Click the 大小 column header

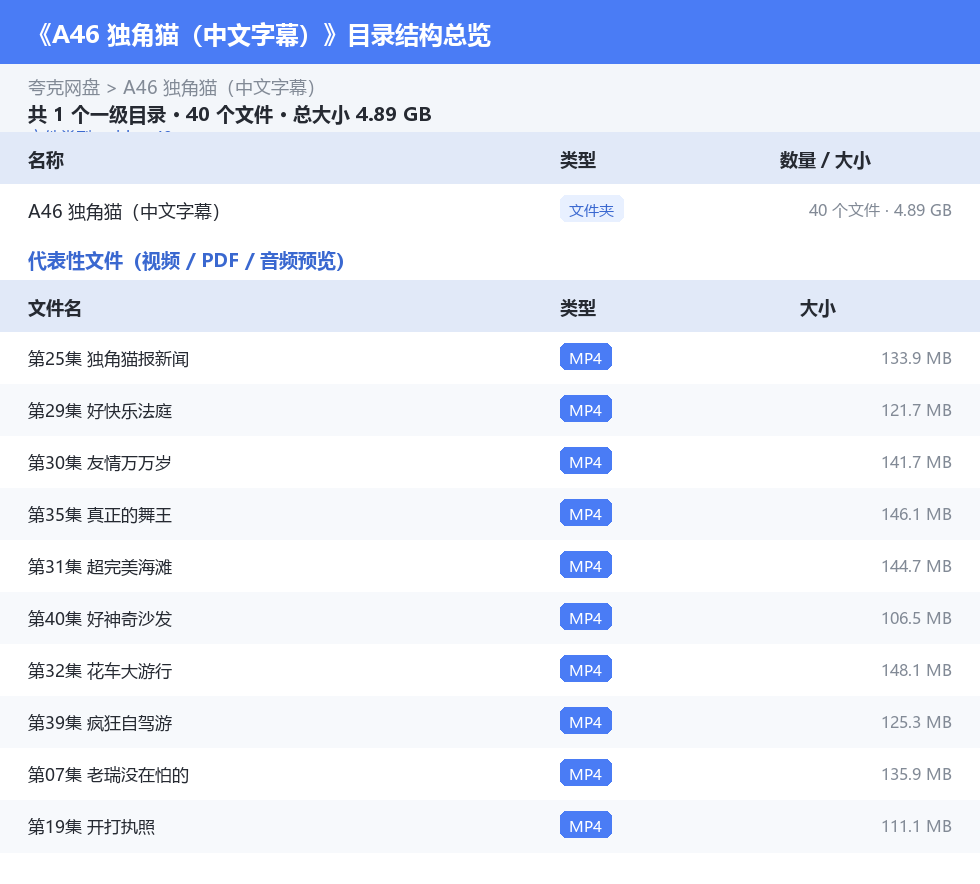(818, 308)
